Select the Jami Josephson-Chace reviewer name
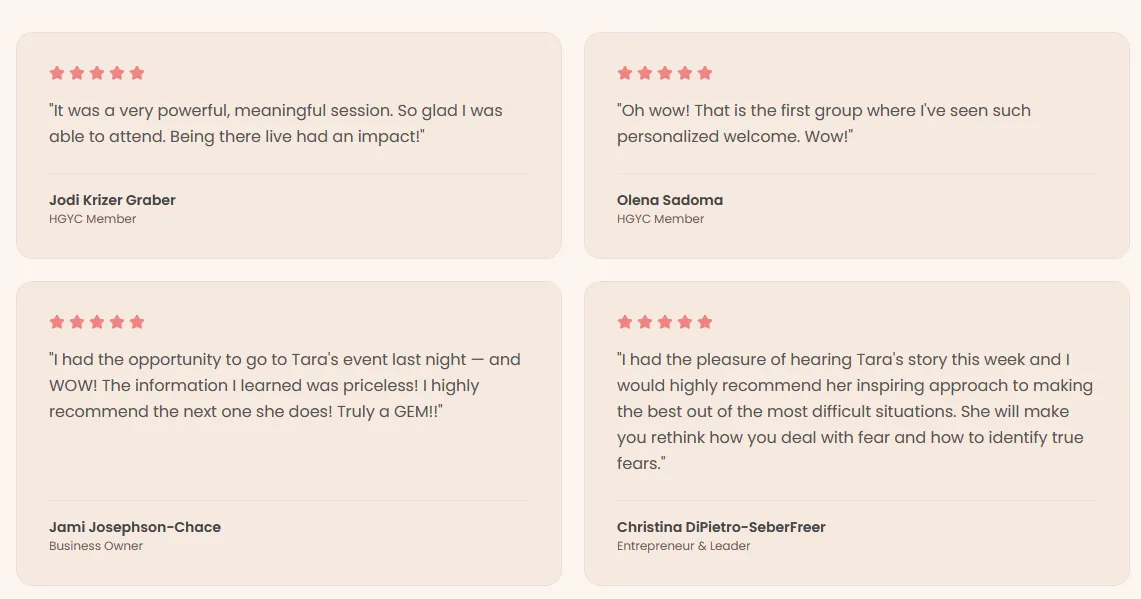The height and width of the screenshot is (599, 1141). [135, 527]
